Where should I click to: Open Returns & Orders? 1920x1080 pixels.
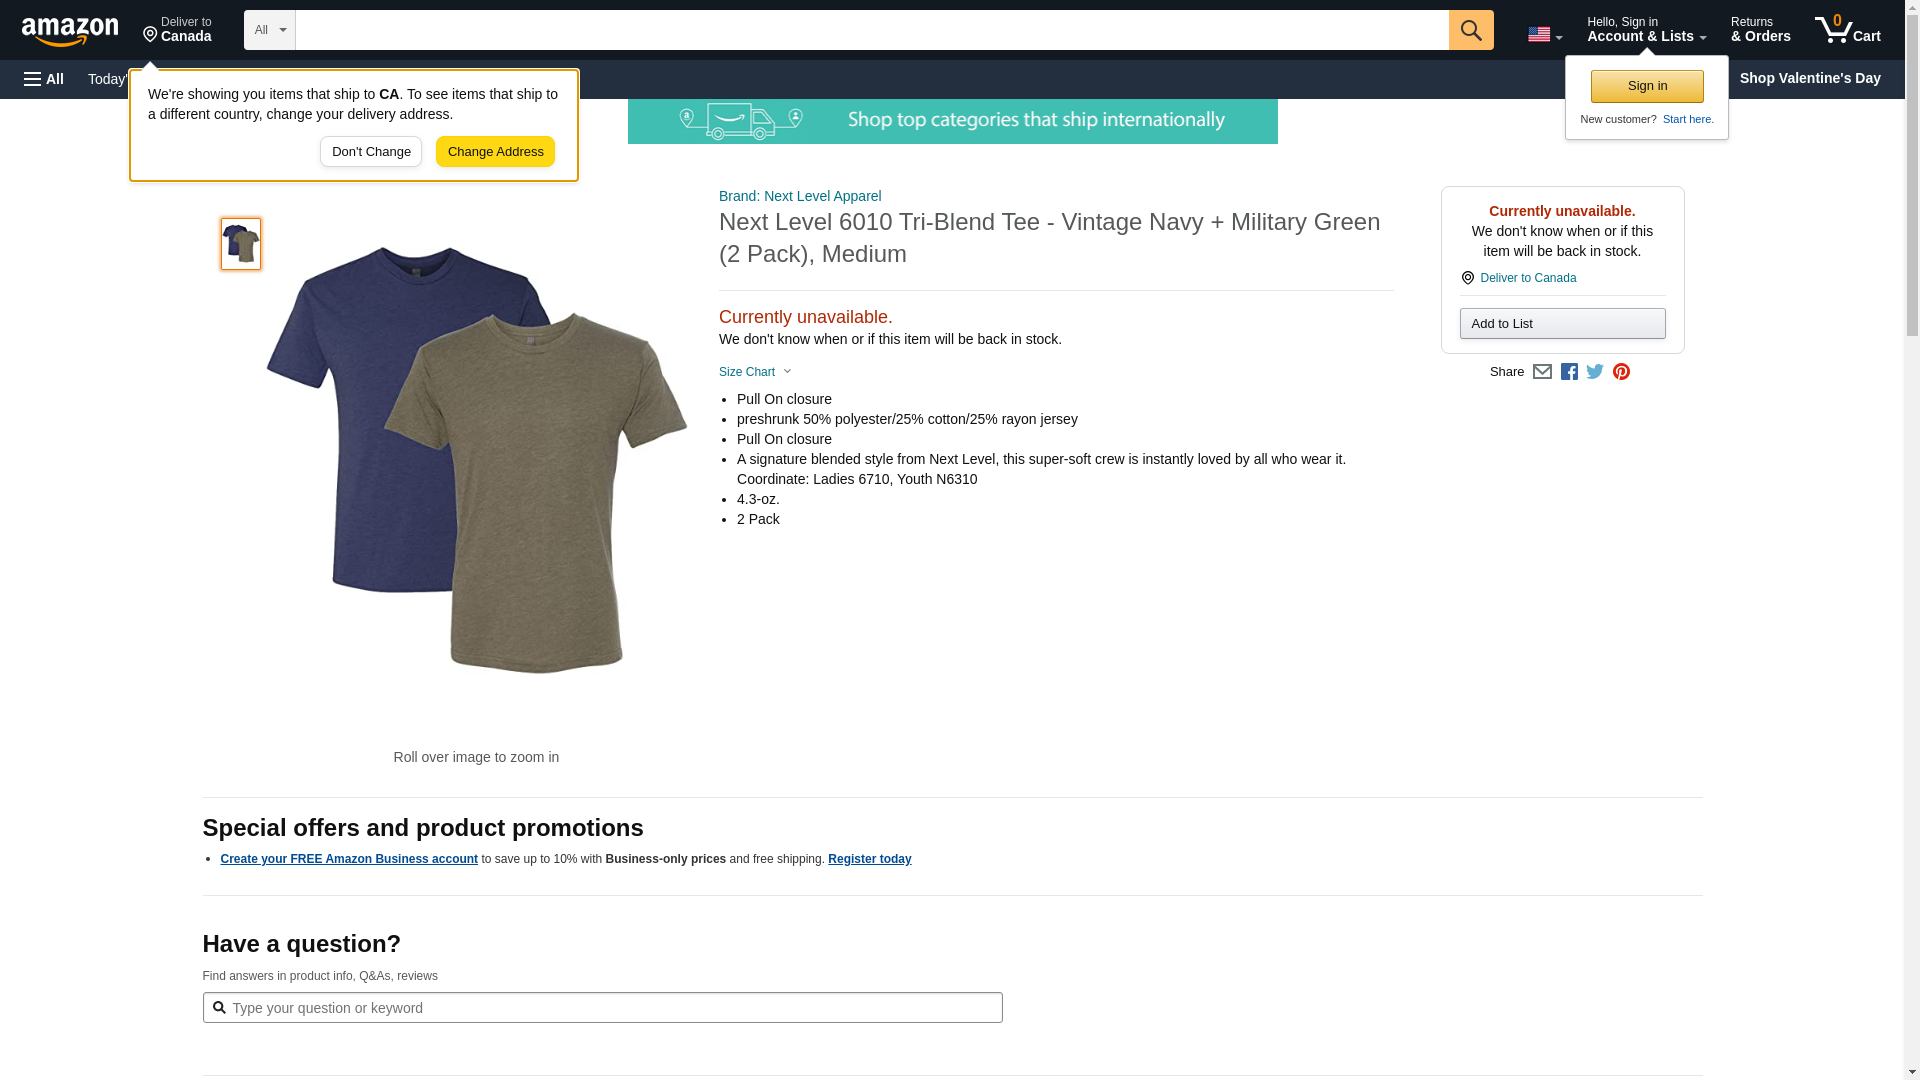(1760, 30)
